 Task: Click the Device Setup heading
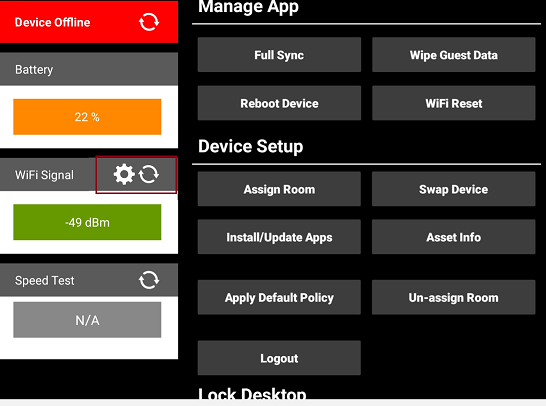(251, 146)
